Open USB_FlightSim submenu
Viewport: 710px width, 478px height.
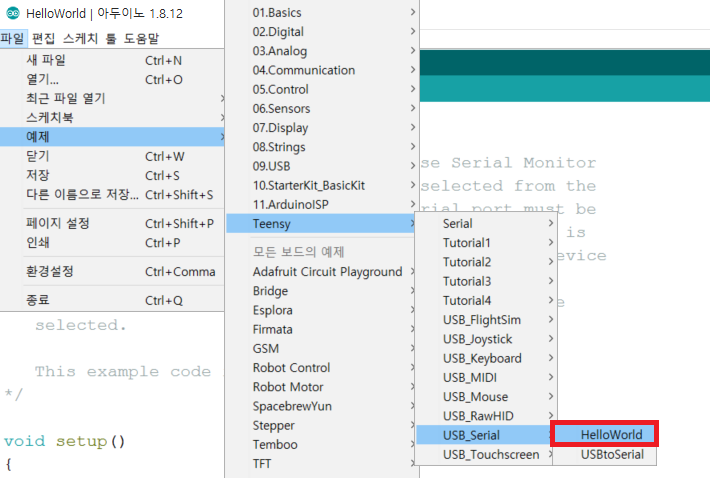click(x=486, y=320)
